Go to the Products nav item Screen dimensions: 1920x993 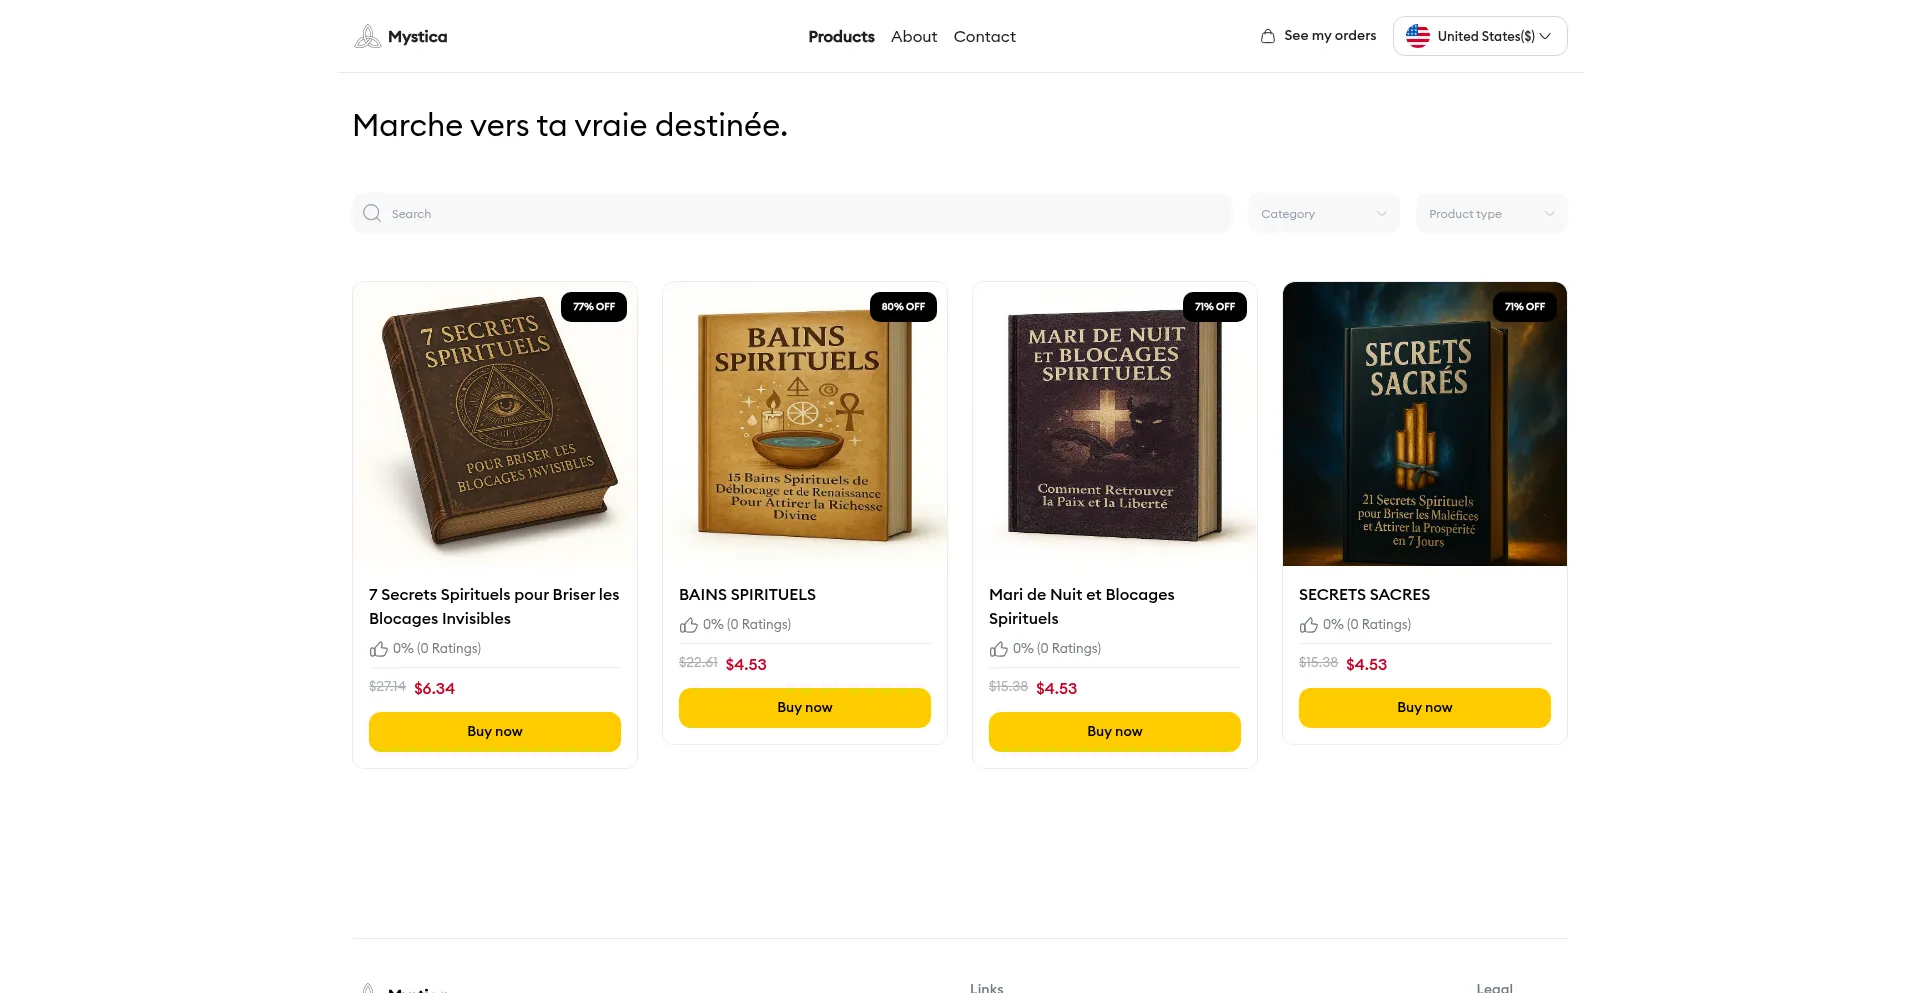click(x=841, y=37)
